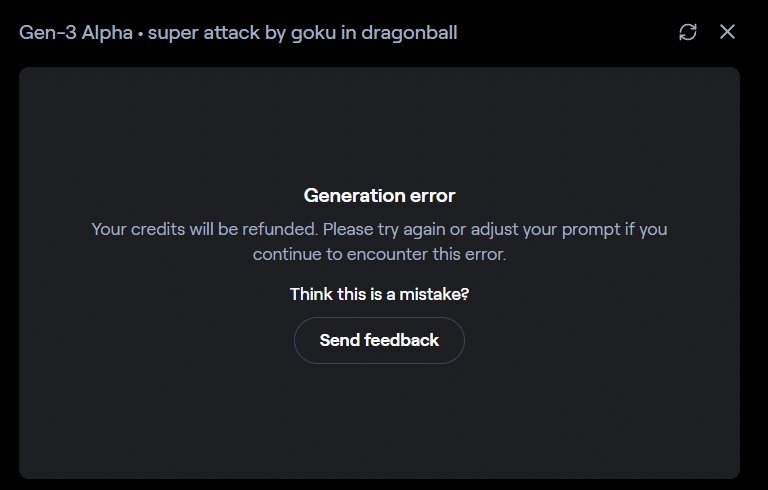Click the bullet separator in the title
768x490 pixels.
point(140,32)
